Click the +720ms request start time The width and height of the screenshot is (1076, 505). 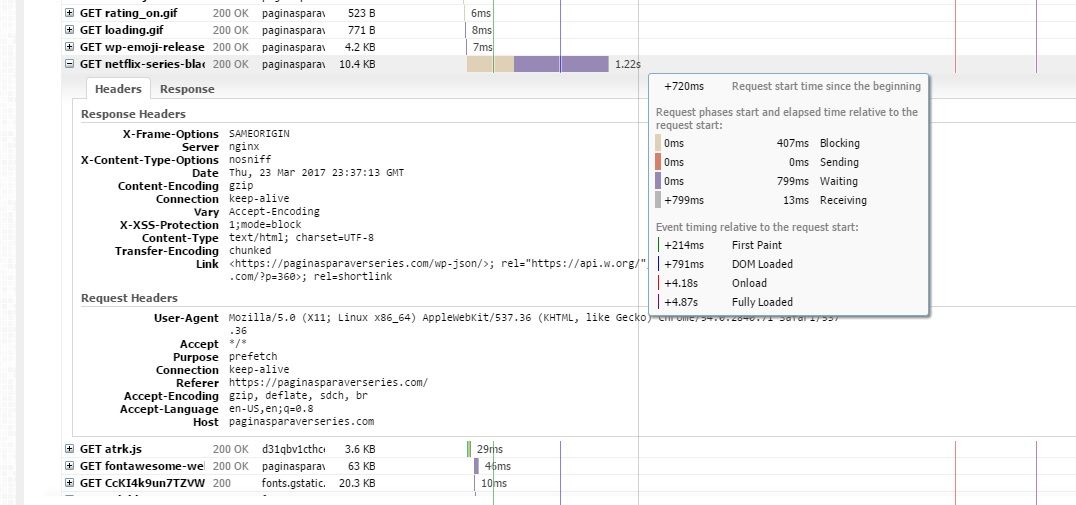[684, 86]
